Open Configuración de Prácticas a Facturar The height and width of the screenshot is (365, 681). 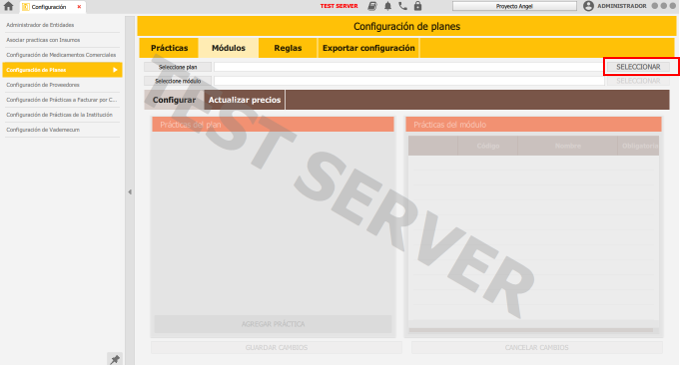pyautogui.click(x=62, y=100)
